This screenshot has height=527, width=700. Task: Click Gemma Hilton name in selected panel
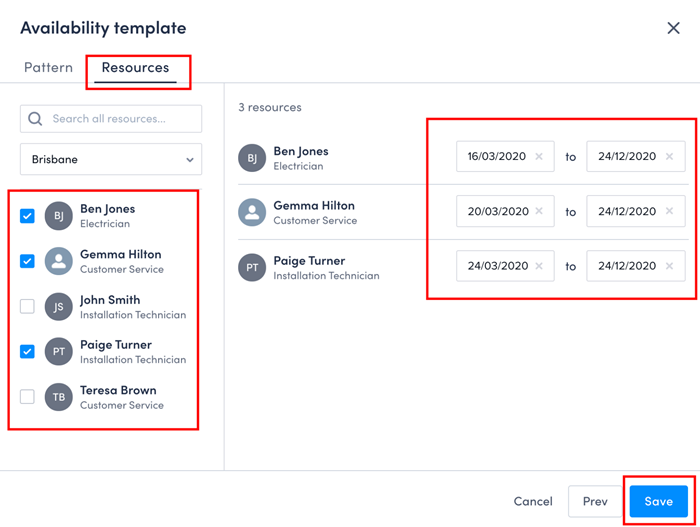tap(314, 205)
